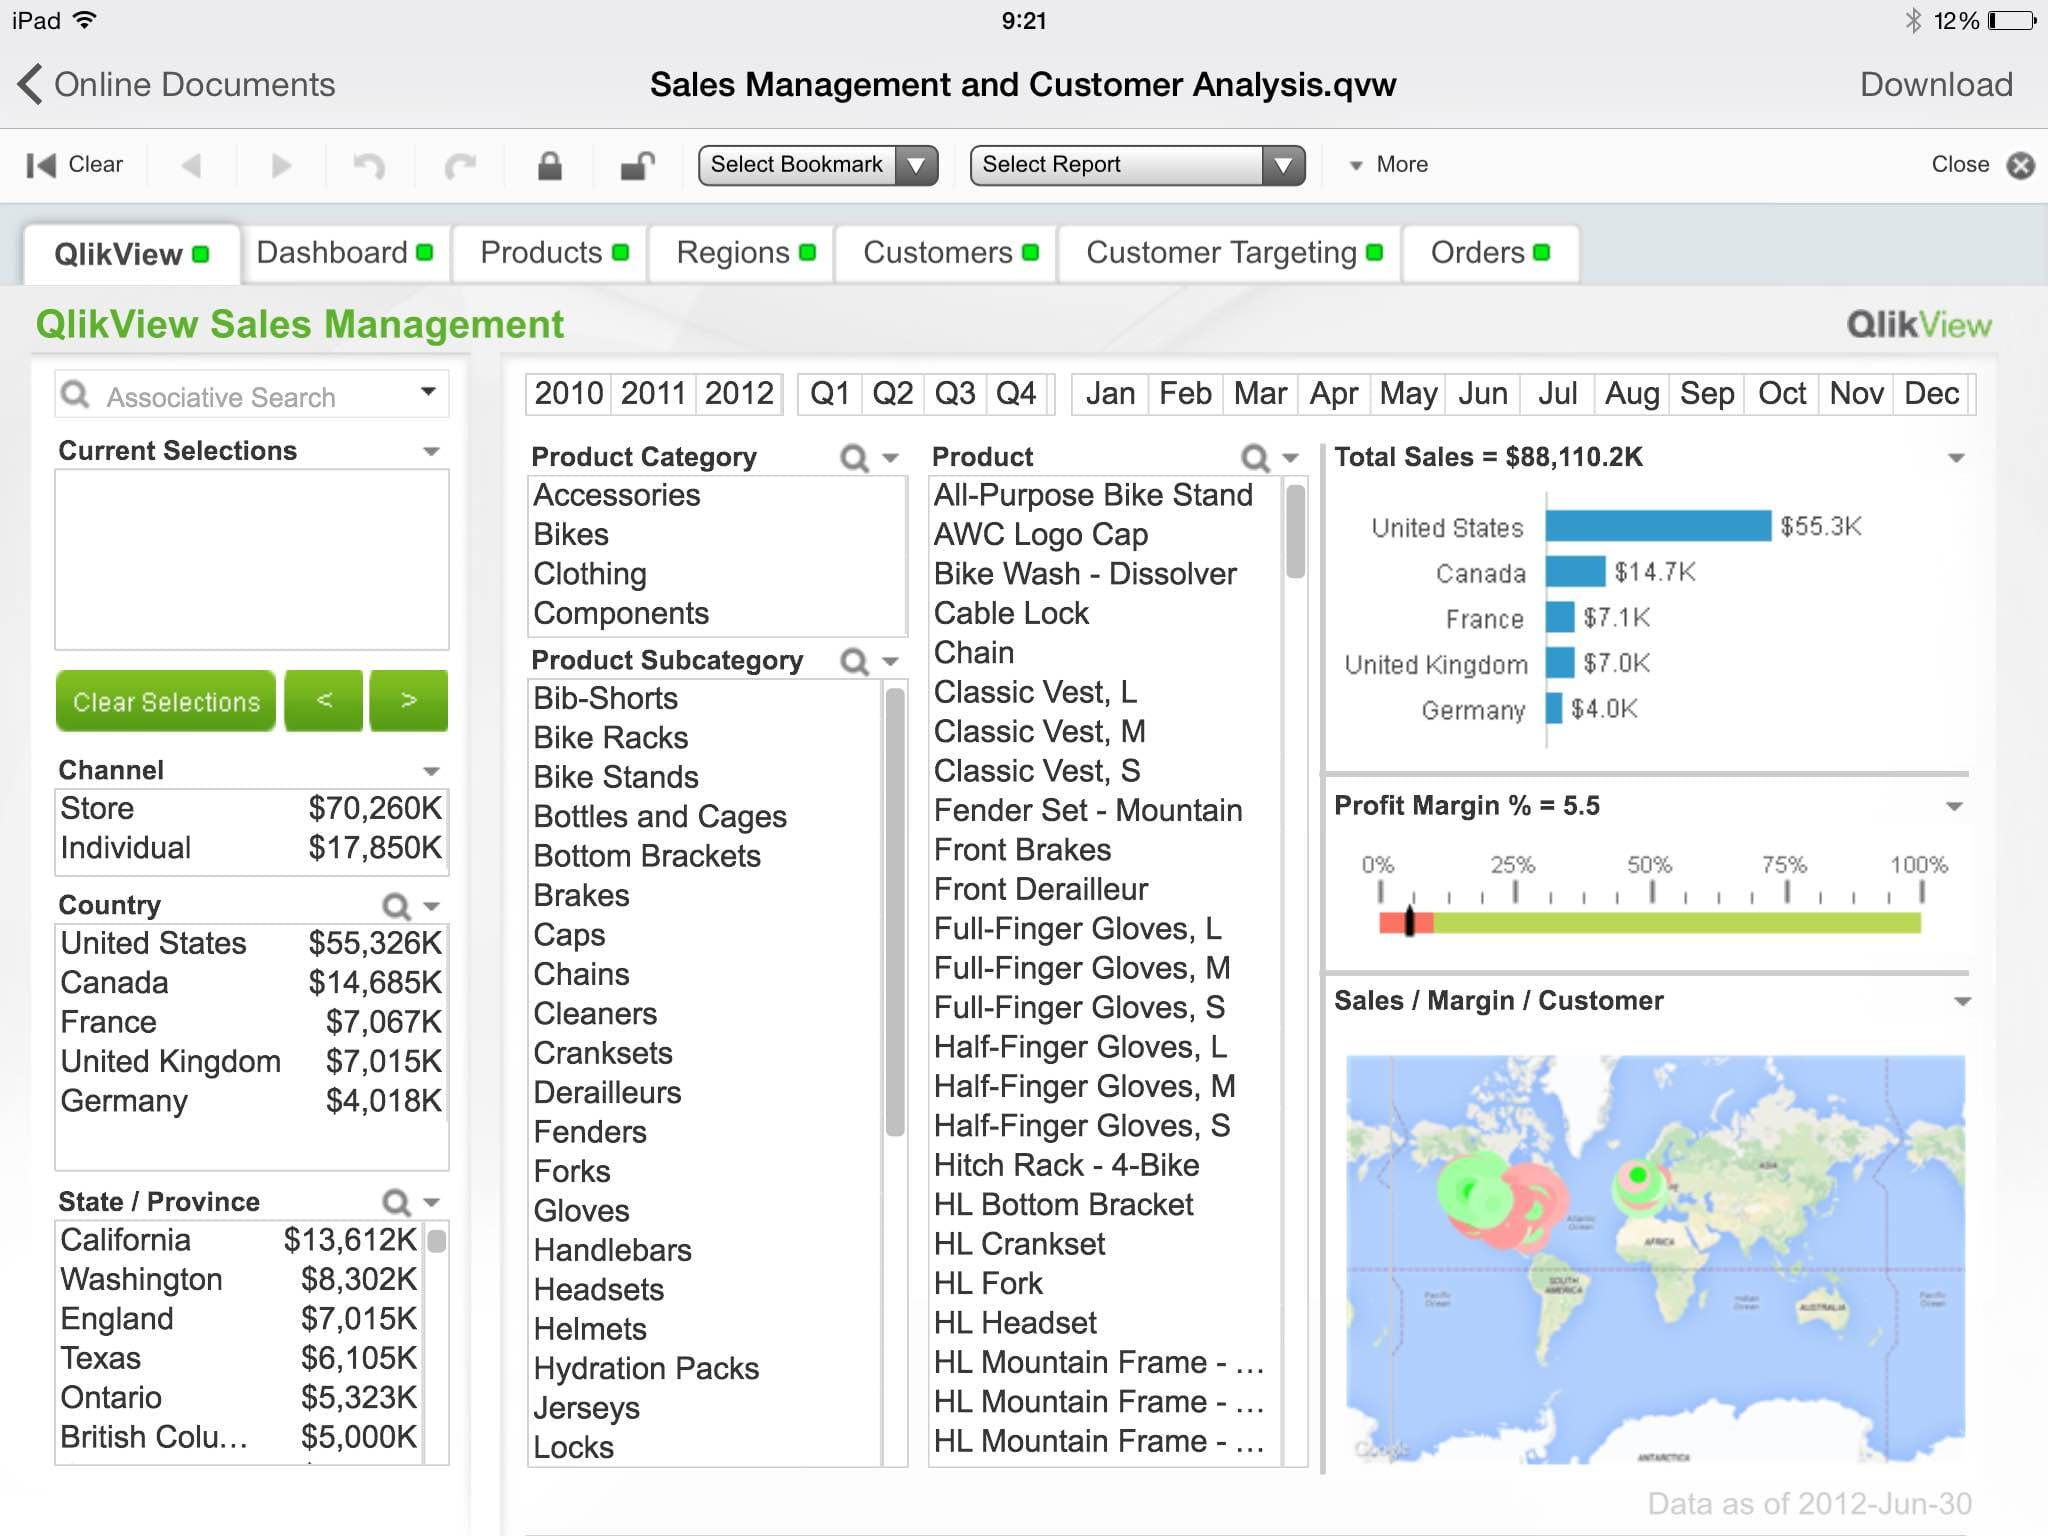Image resolution: width=2048 pixels, height=1536 pixels.
Task: Open search icon in Product Category header
Action: point(853,458)
